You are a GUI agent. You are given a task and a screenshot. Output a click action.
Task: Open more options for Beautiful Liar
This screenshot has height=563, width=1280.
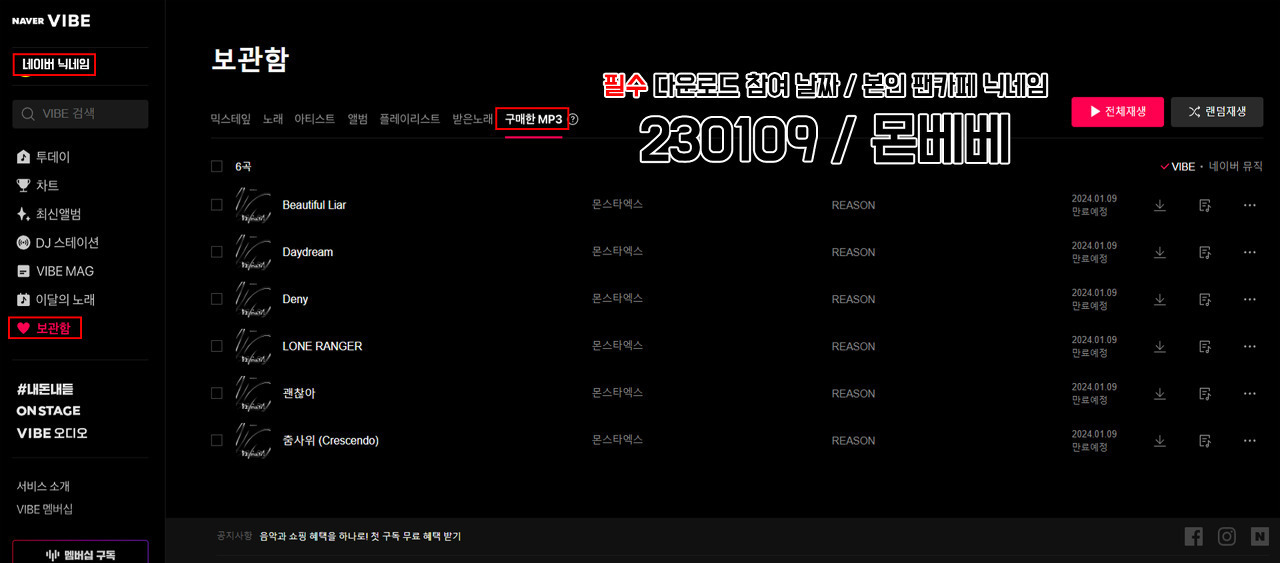(x=1249, y=205)
